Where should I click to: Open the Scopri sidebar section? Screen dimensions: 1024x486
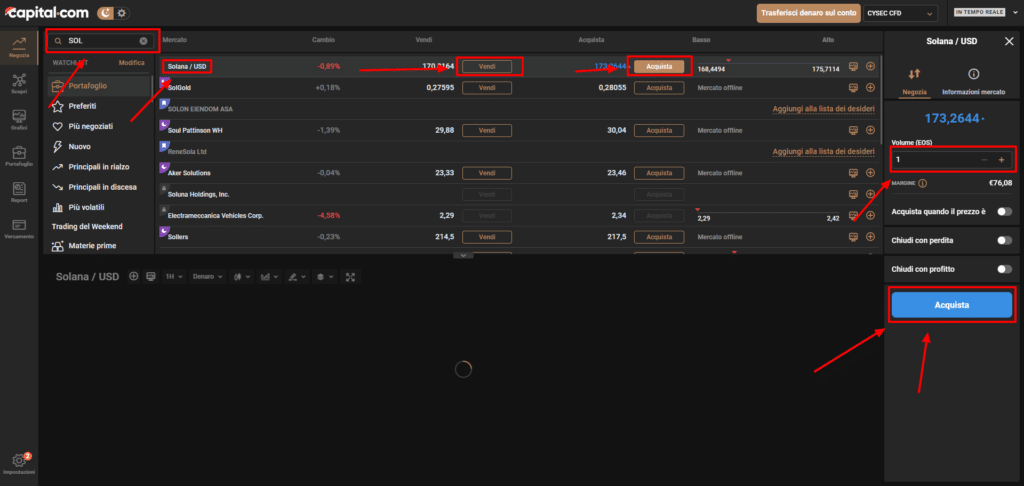click(x=18, y=84)
